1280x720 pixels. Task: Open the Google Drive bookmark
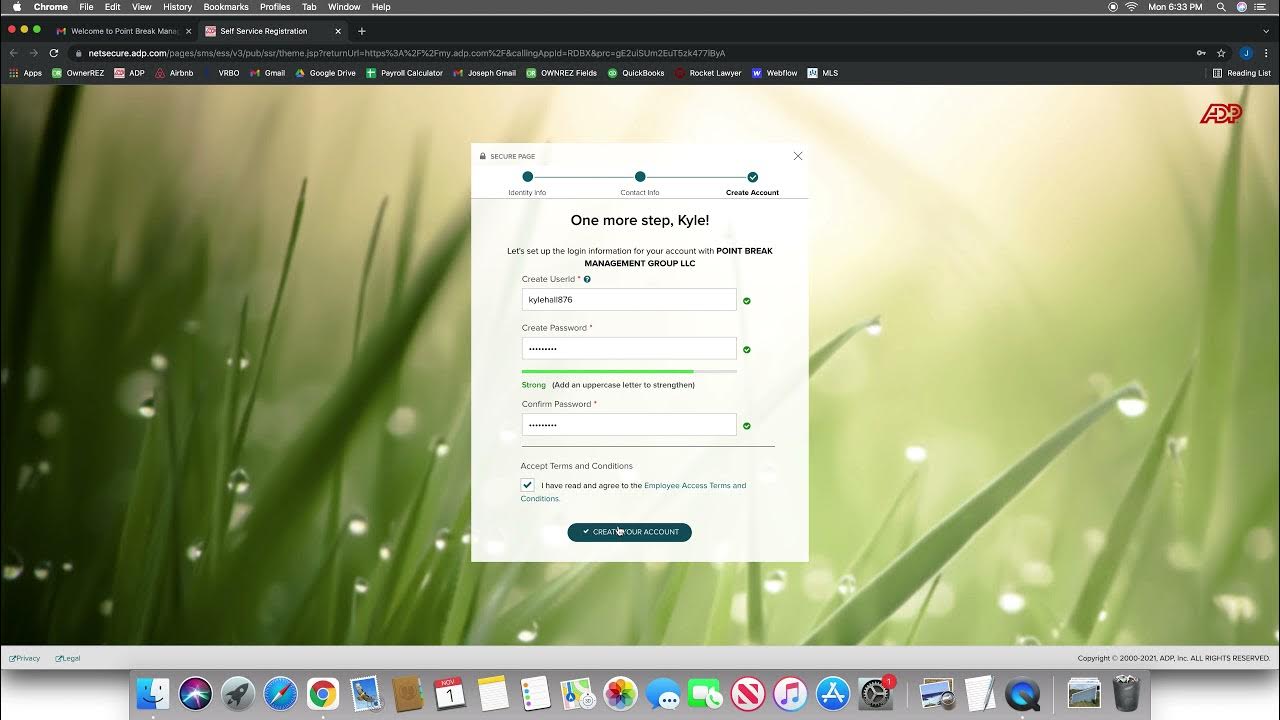click(x=325, y=73)
